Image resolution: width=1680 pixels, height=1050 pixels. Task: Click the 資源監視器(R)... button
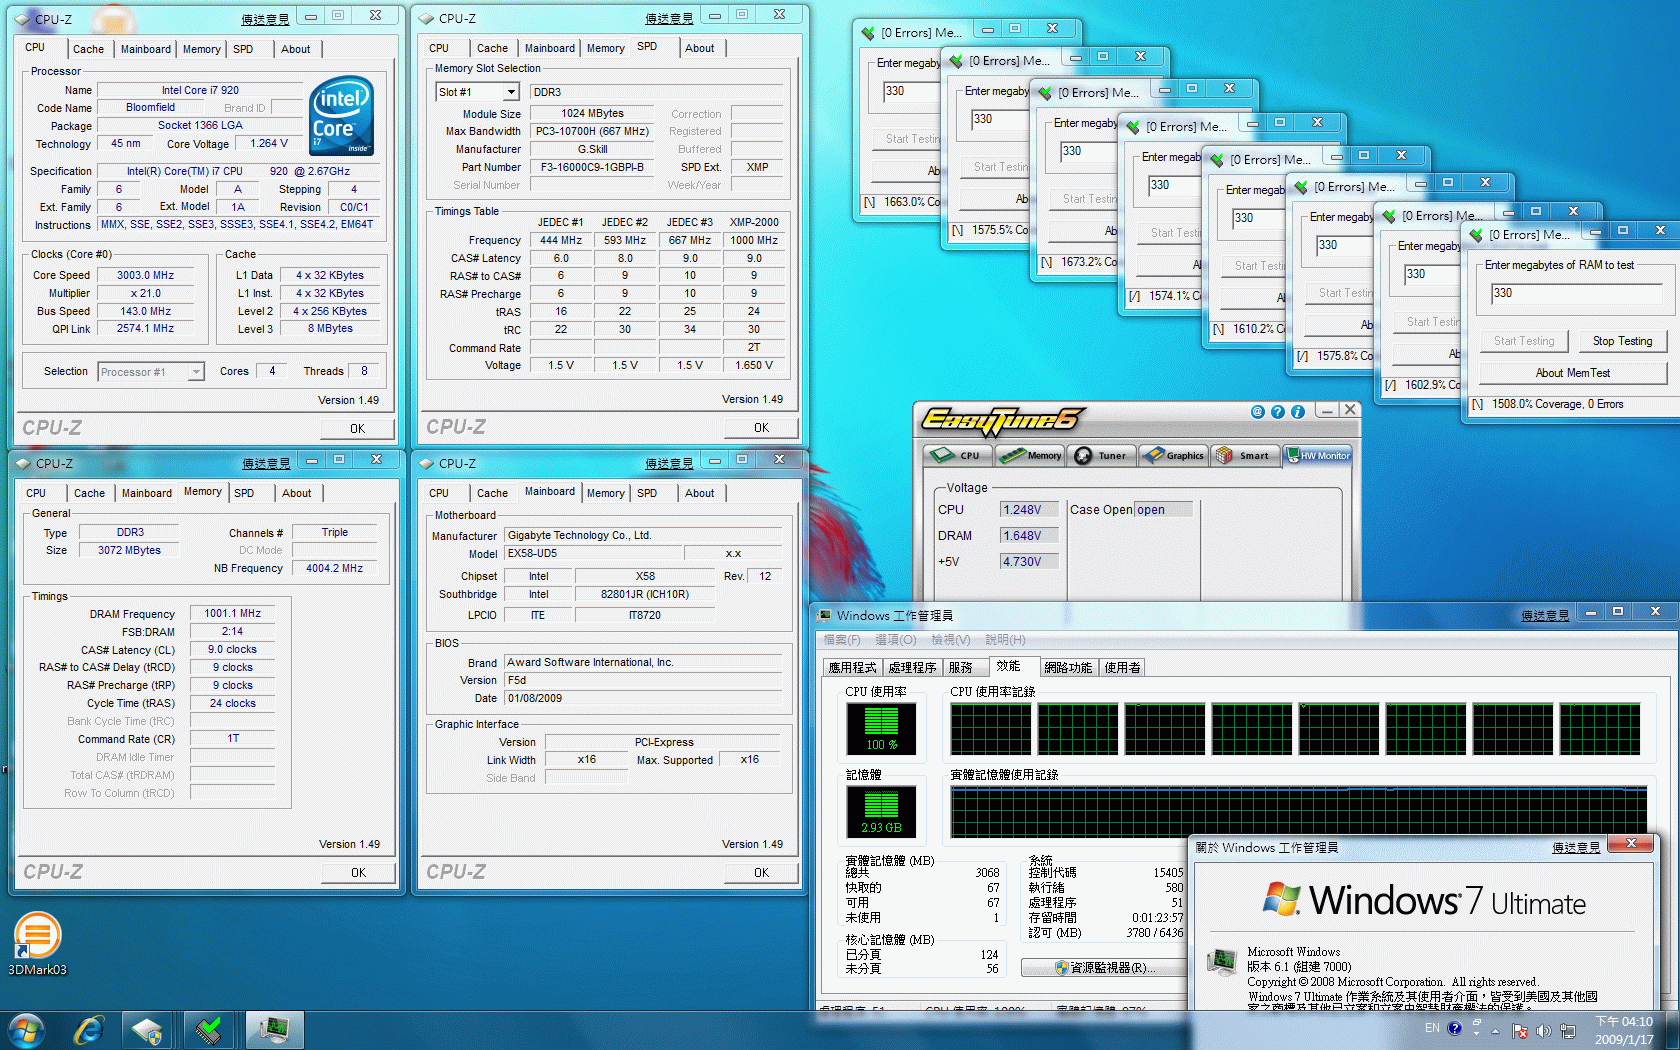pos(1103,968)
